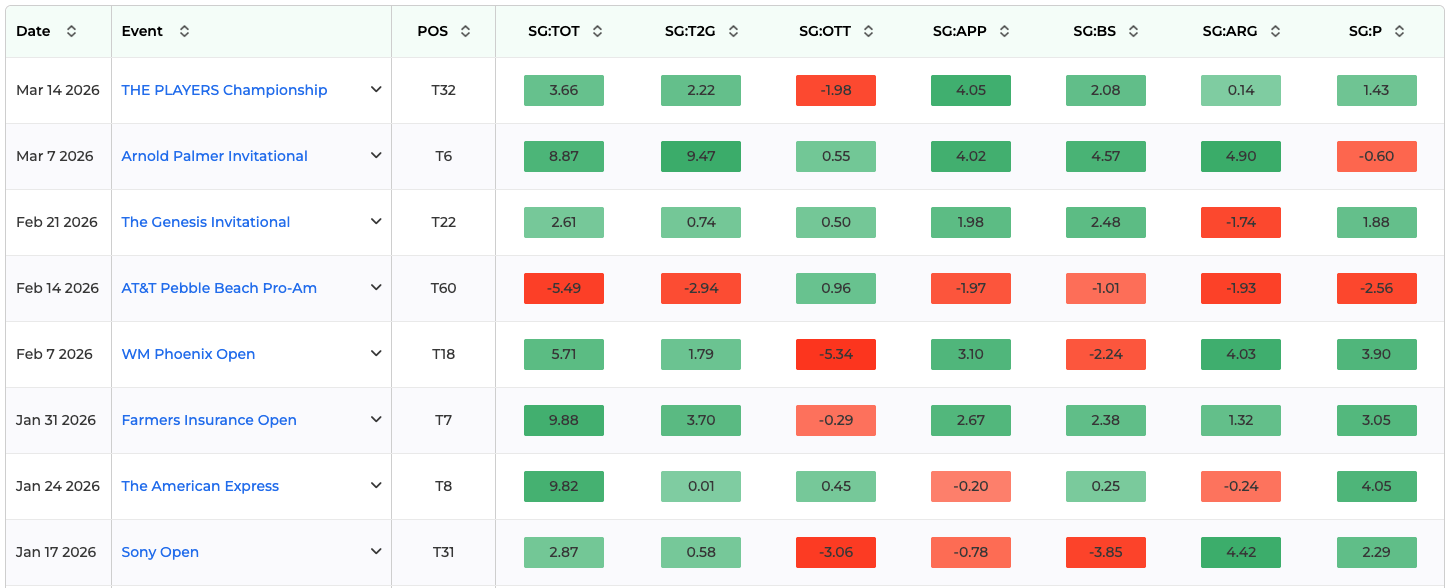Open The American Express event link
Screen dimensions: 1452x588
coord(200,486)
